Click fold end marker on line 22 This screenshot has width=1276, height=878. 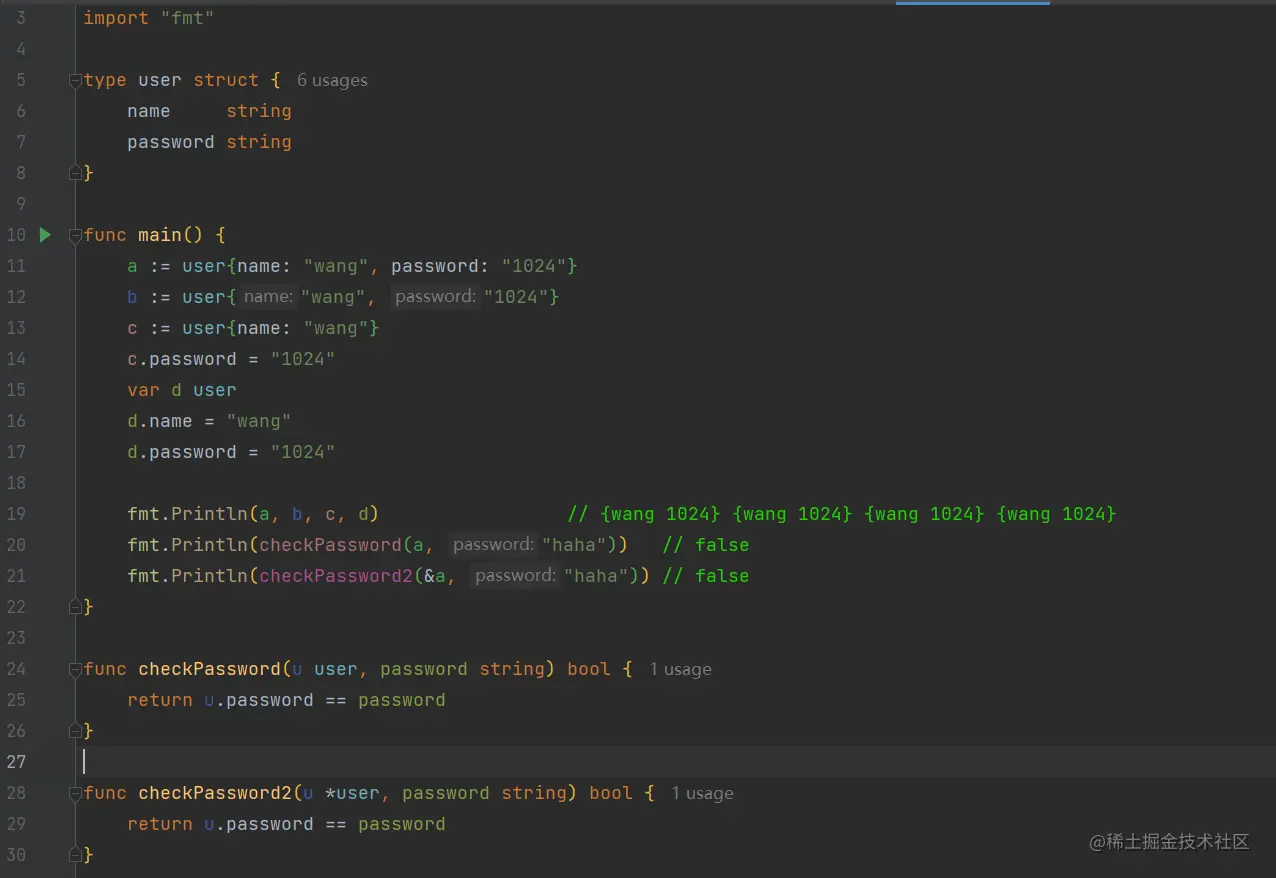75,607
